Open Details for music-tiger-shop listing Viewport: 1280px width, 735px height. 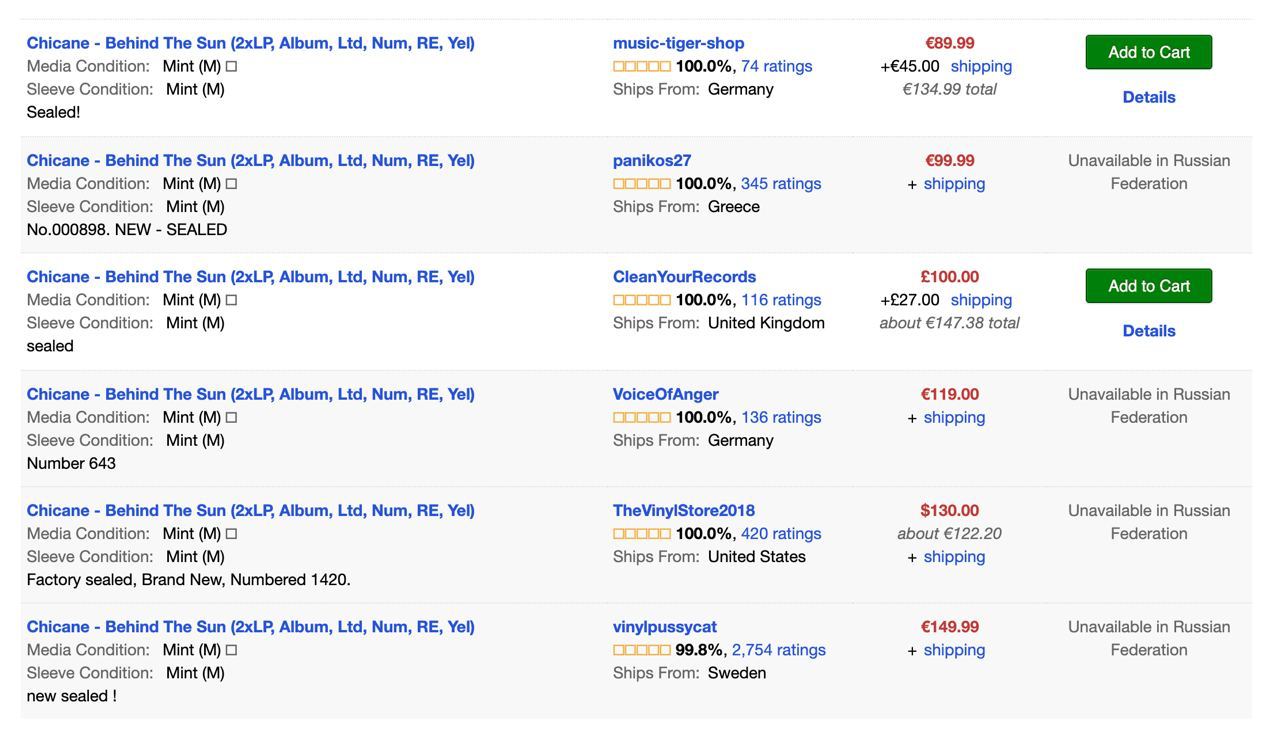[1149, 97]
